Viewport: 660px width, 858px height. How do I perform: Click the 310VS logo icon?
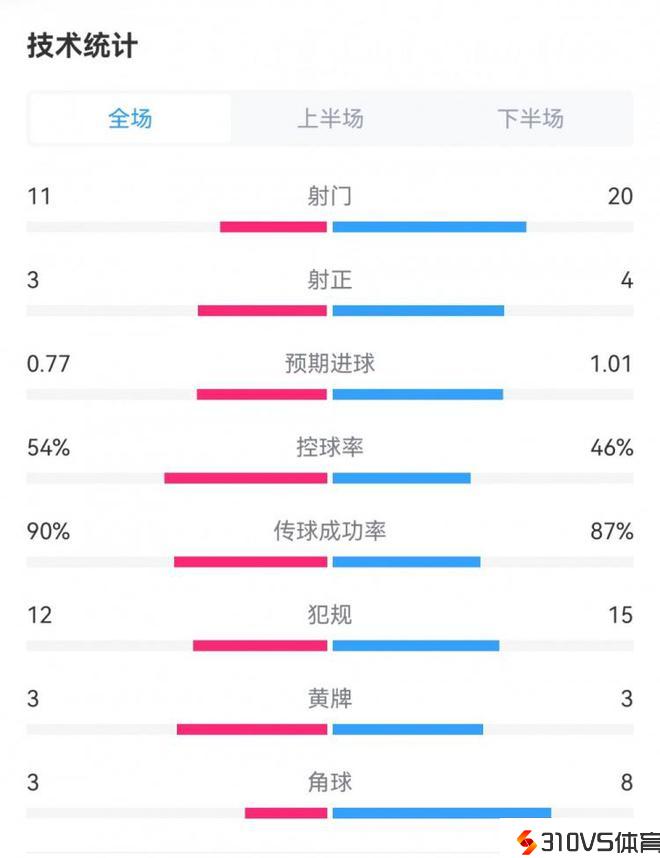pyautogui.click(x=525, y=841)
